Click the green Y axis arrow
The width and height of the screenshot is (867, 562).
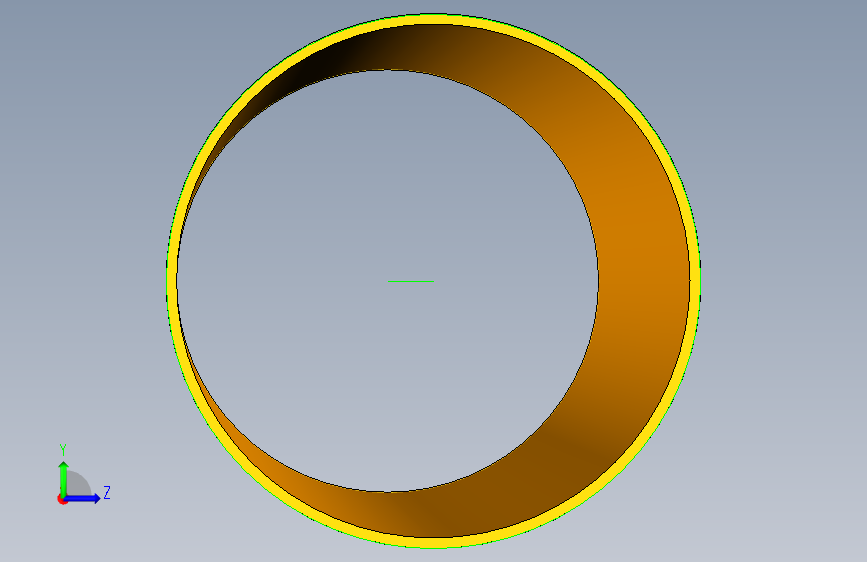[64, 478]
